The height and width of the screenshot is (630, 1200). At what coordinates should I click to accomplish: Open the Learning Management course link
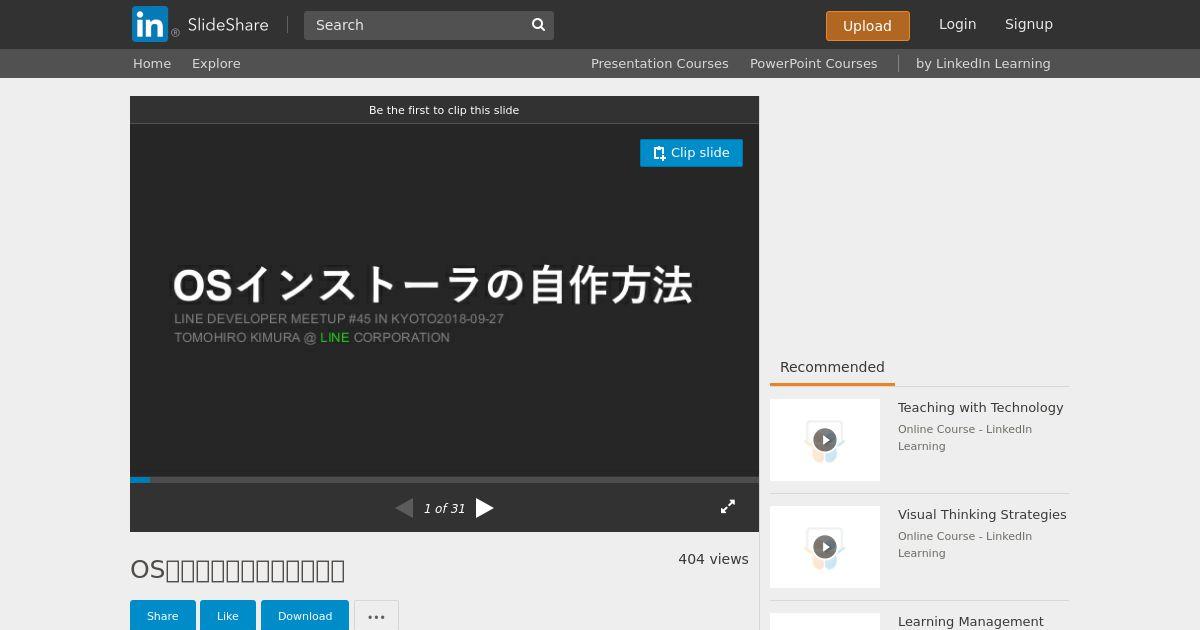click(x=971, y=621)
